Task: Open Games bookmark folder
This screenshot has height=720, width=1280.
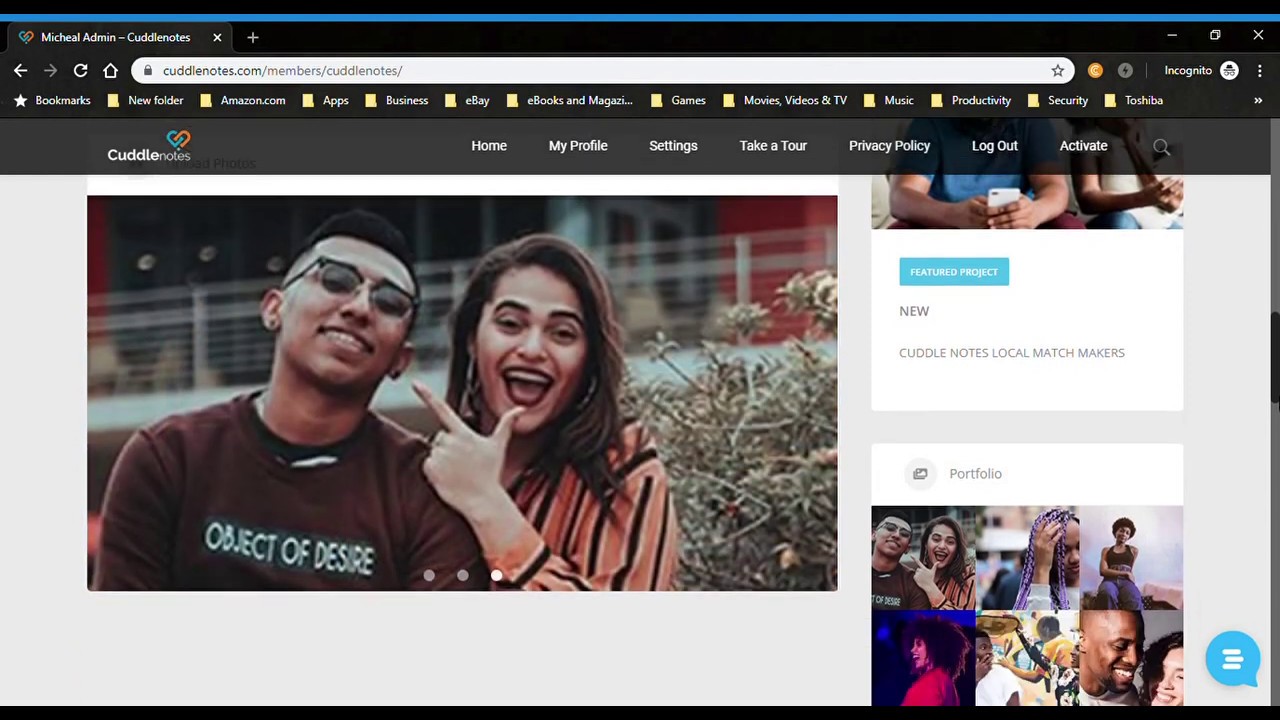Action: [x=678, y=100]
